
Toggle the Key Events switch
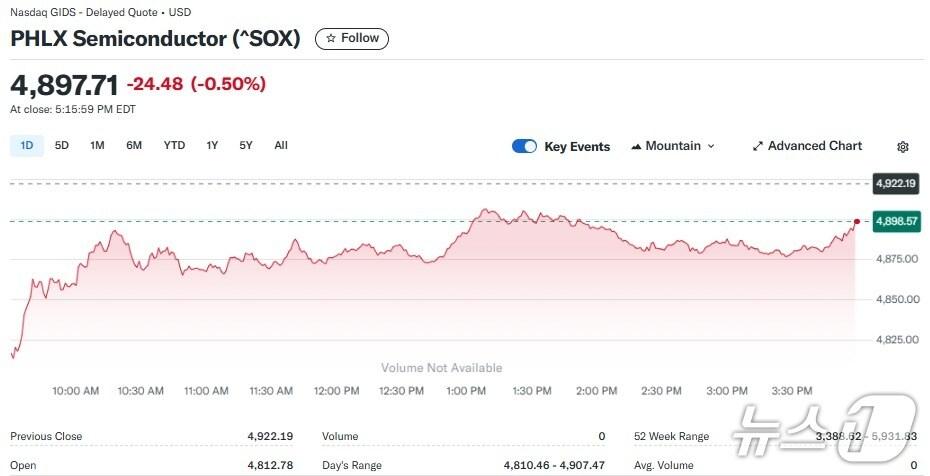524,146
